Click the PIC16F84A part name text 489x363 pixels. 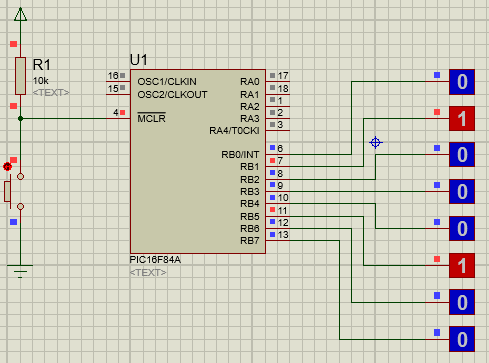155,260
